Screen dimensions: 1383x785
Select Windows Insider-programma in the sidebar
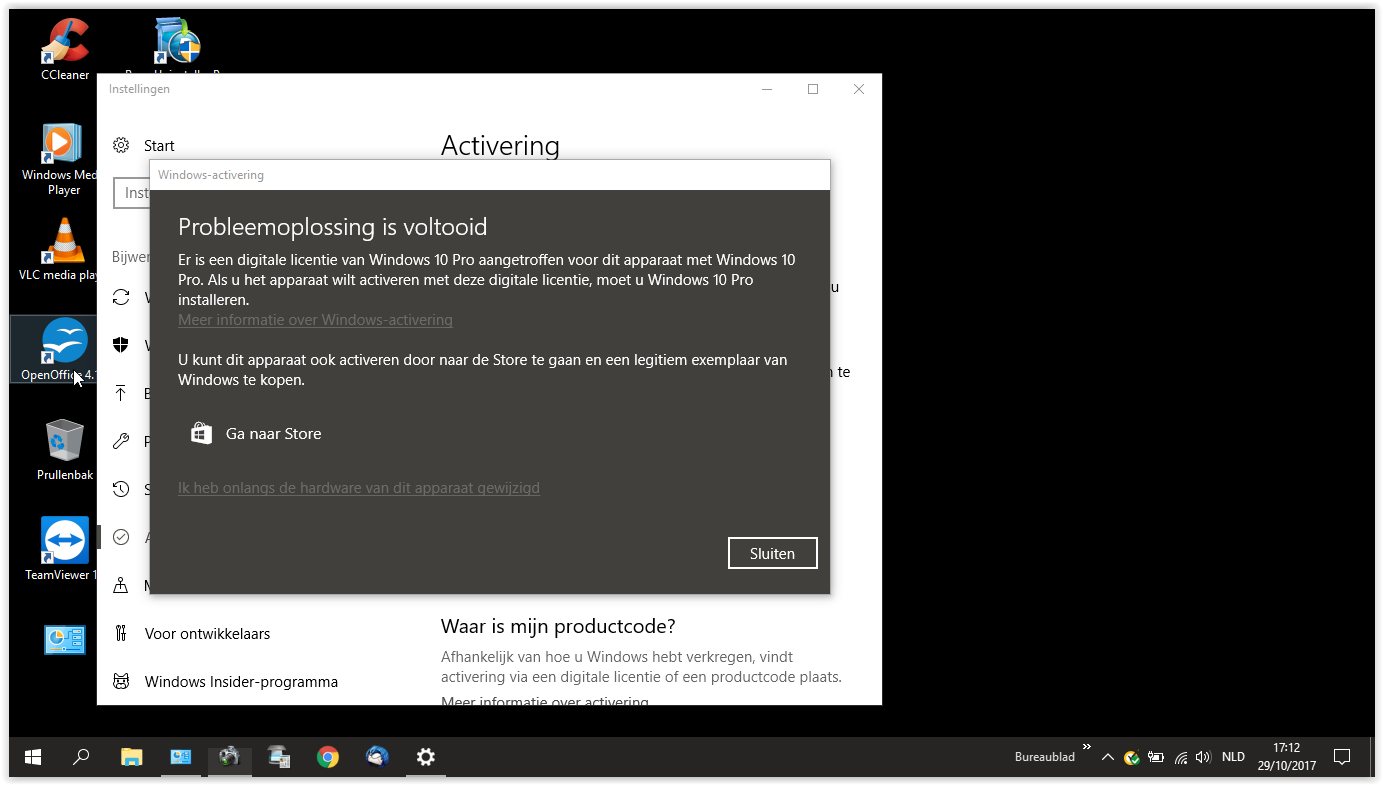pos(241,681)
